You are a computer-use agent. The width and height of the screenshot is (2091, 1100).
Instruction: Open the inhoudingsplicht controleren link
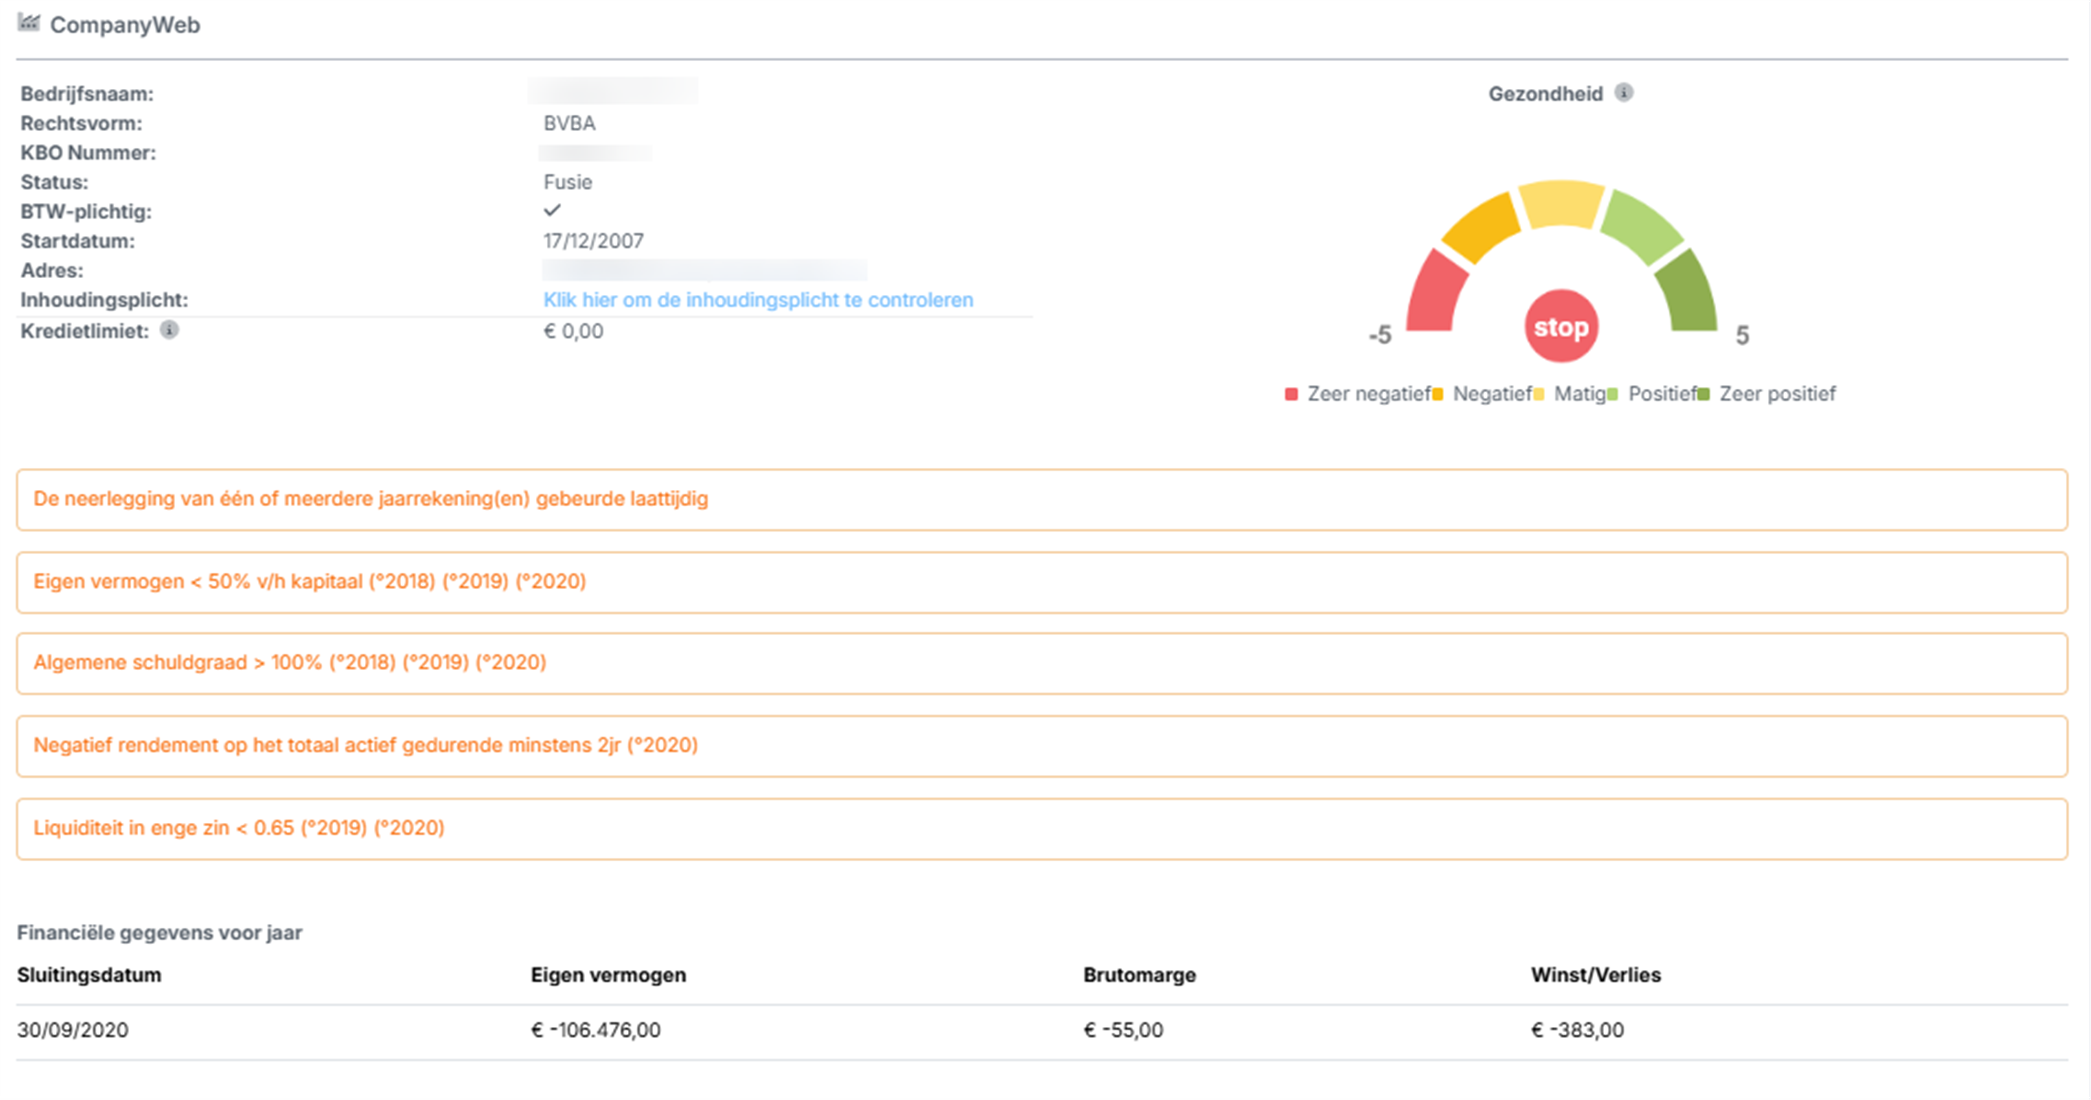757,300
